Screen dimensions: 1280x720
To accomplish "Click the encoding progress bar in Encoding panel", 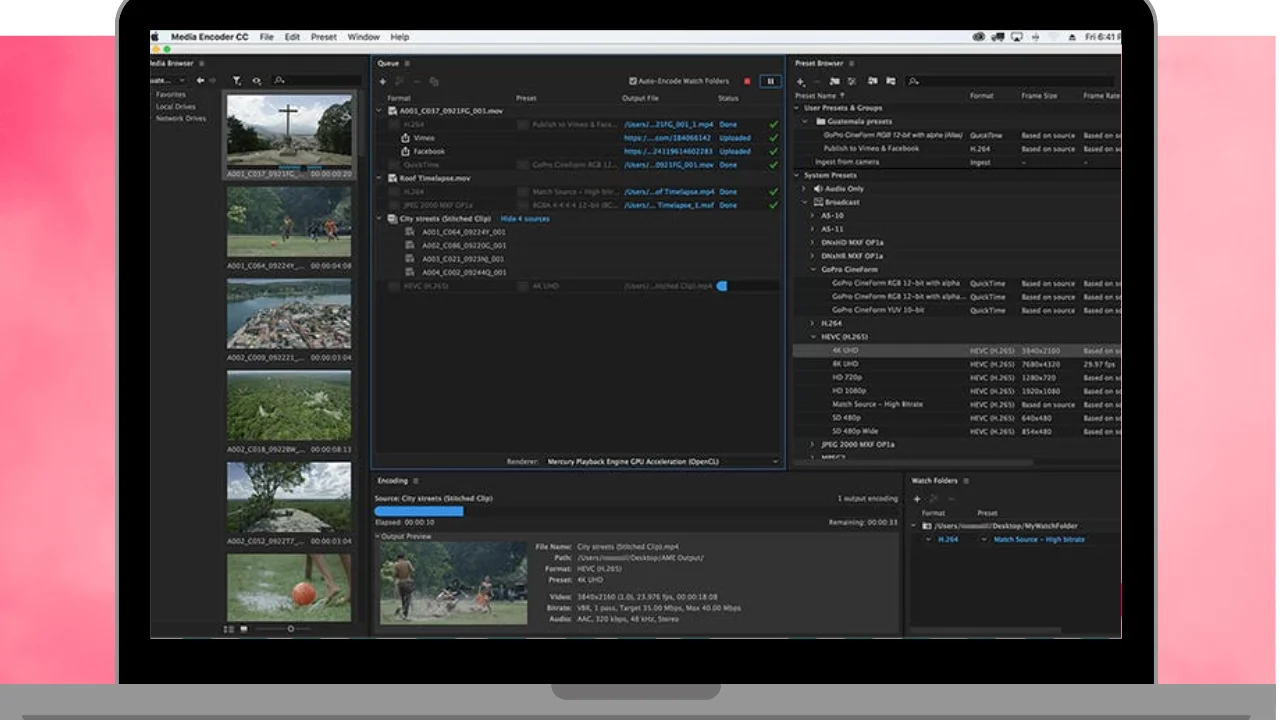I will 635,511.
